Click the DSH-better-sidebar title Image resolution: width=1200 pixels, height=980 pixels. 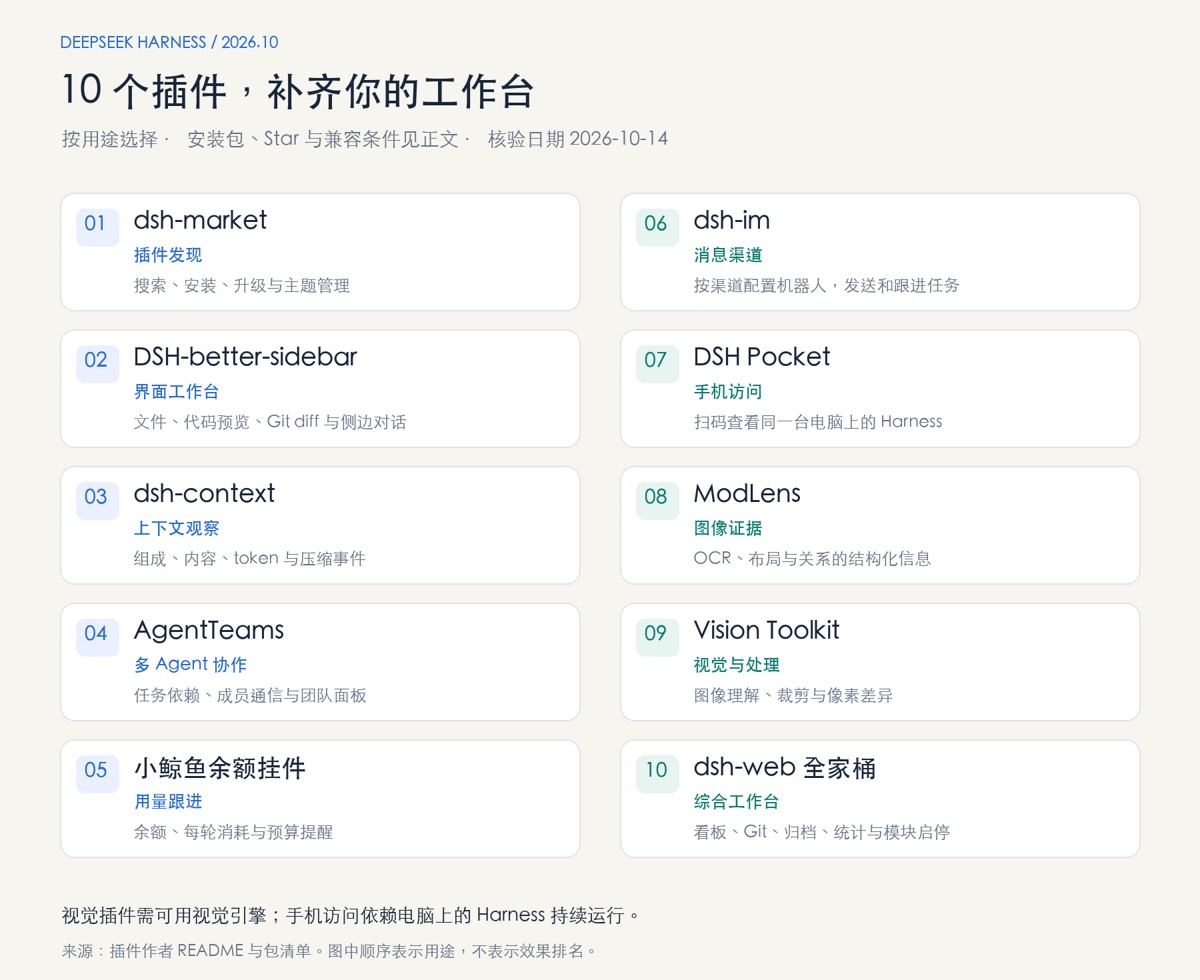point(245,357)
